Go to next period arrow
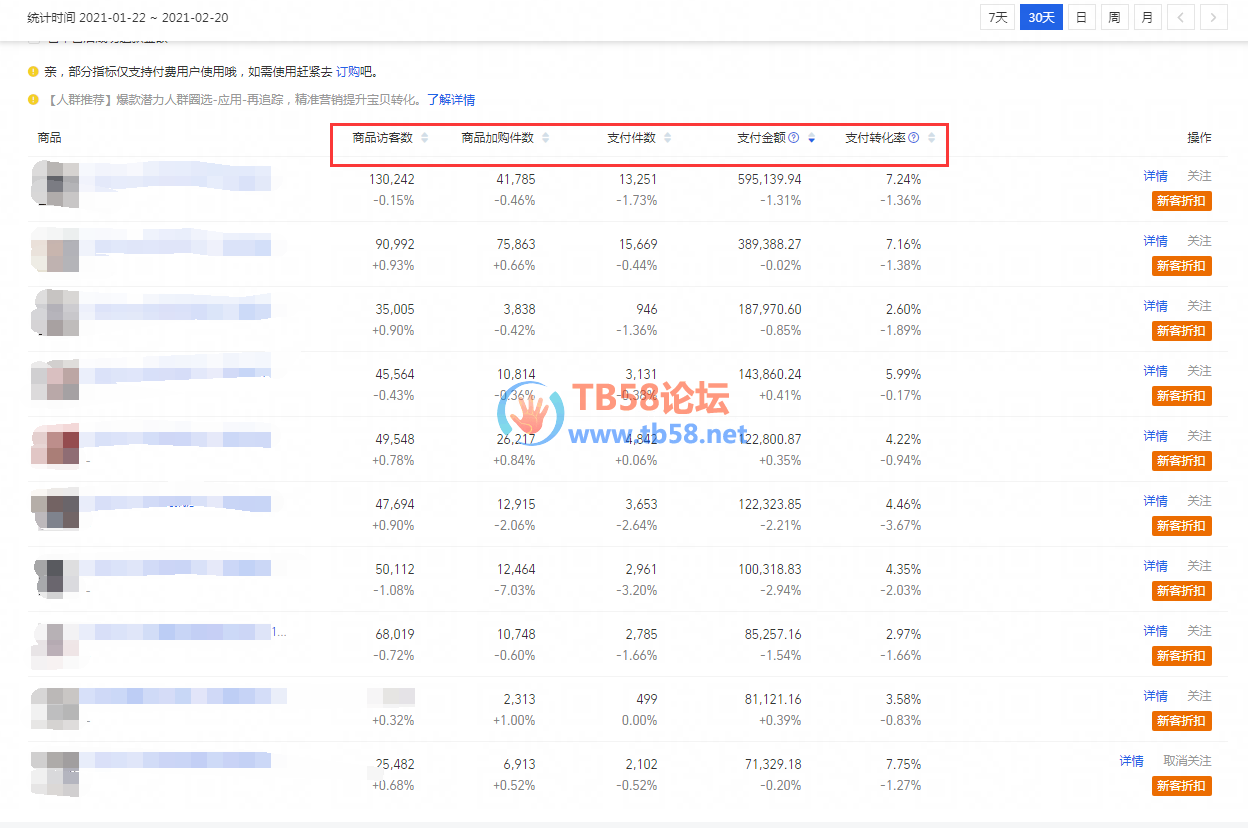This screenshot has height=828, width=1248. click(x=1214, y=17)
